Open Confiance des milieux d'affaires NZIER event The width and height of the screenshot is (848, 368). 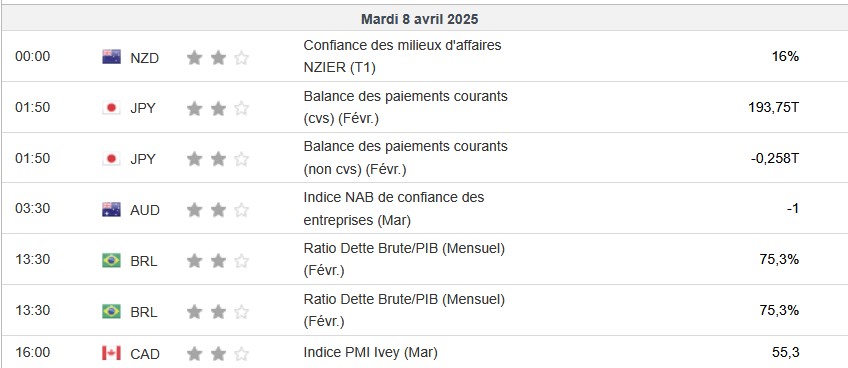tap(402, 56)
